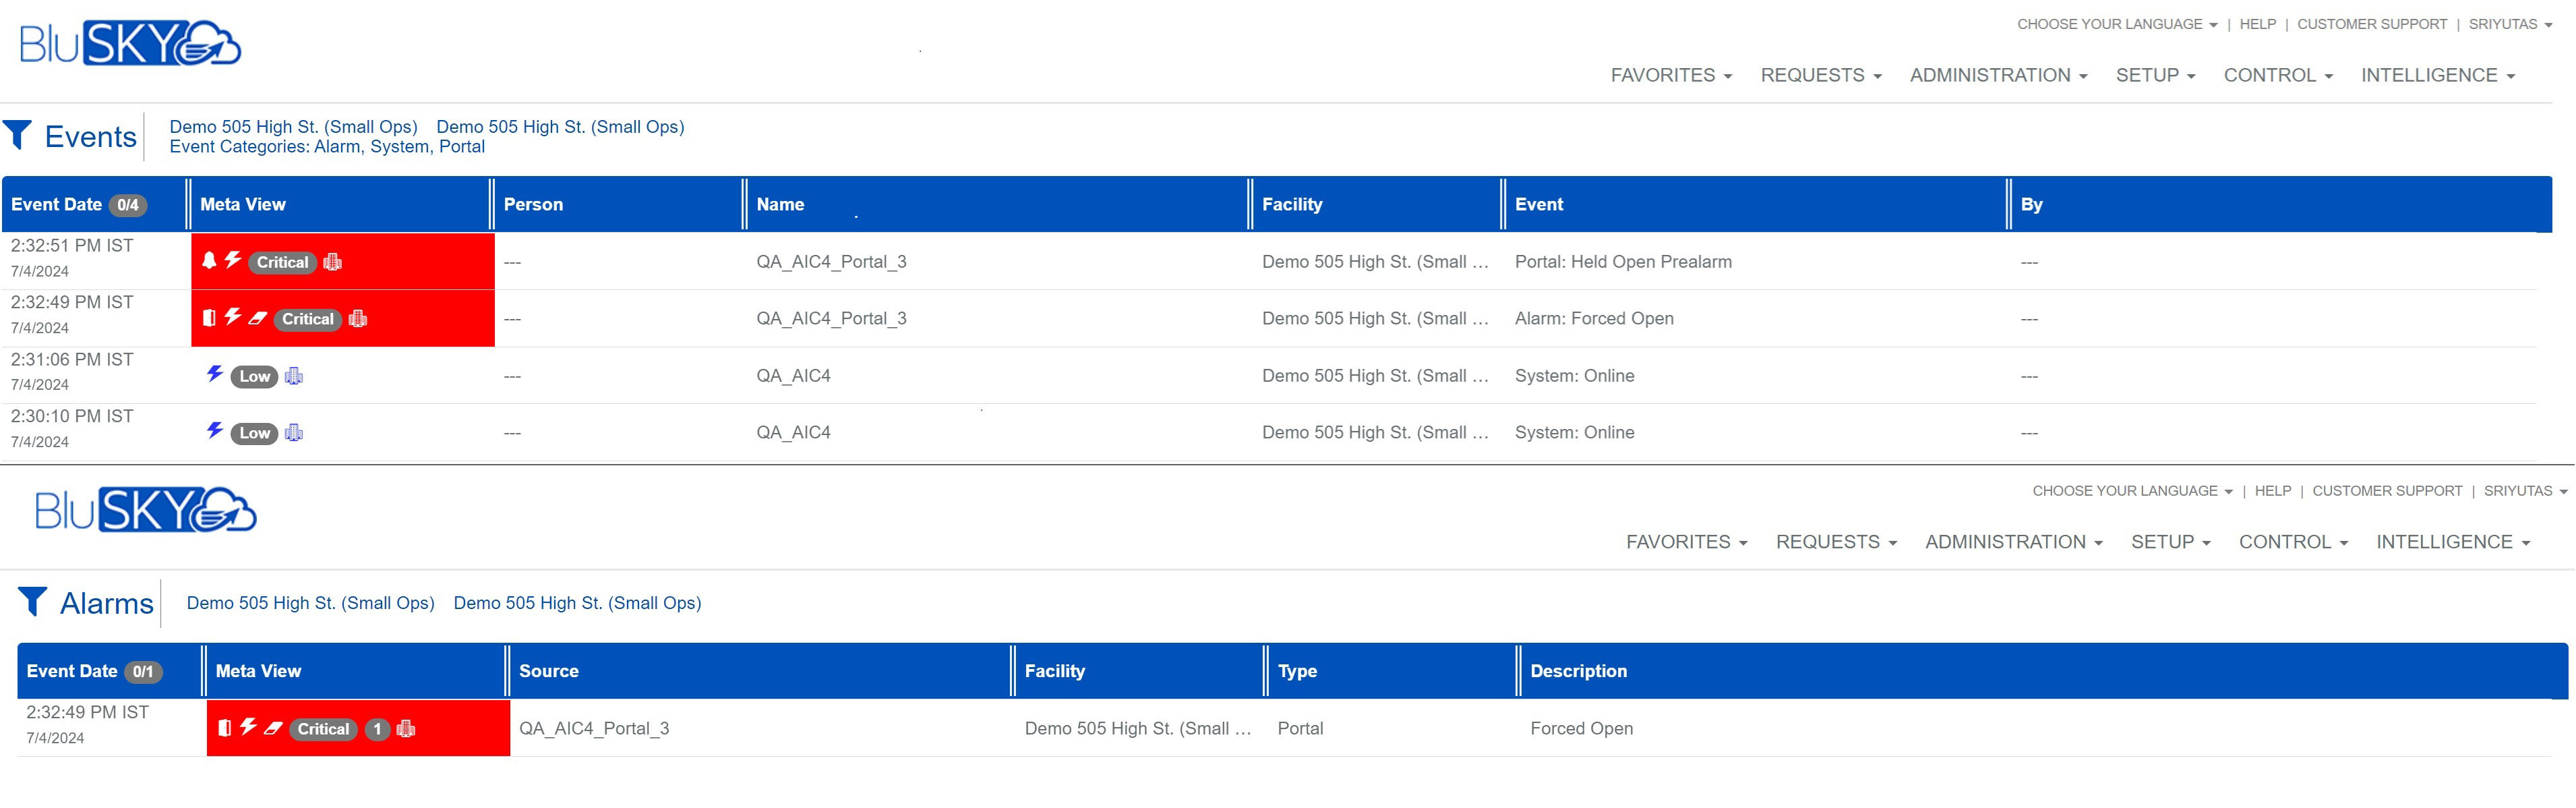Click lightning icon in Alarms table row
The image size is (2576, 808).
(248, 727)
